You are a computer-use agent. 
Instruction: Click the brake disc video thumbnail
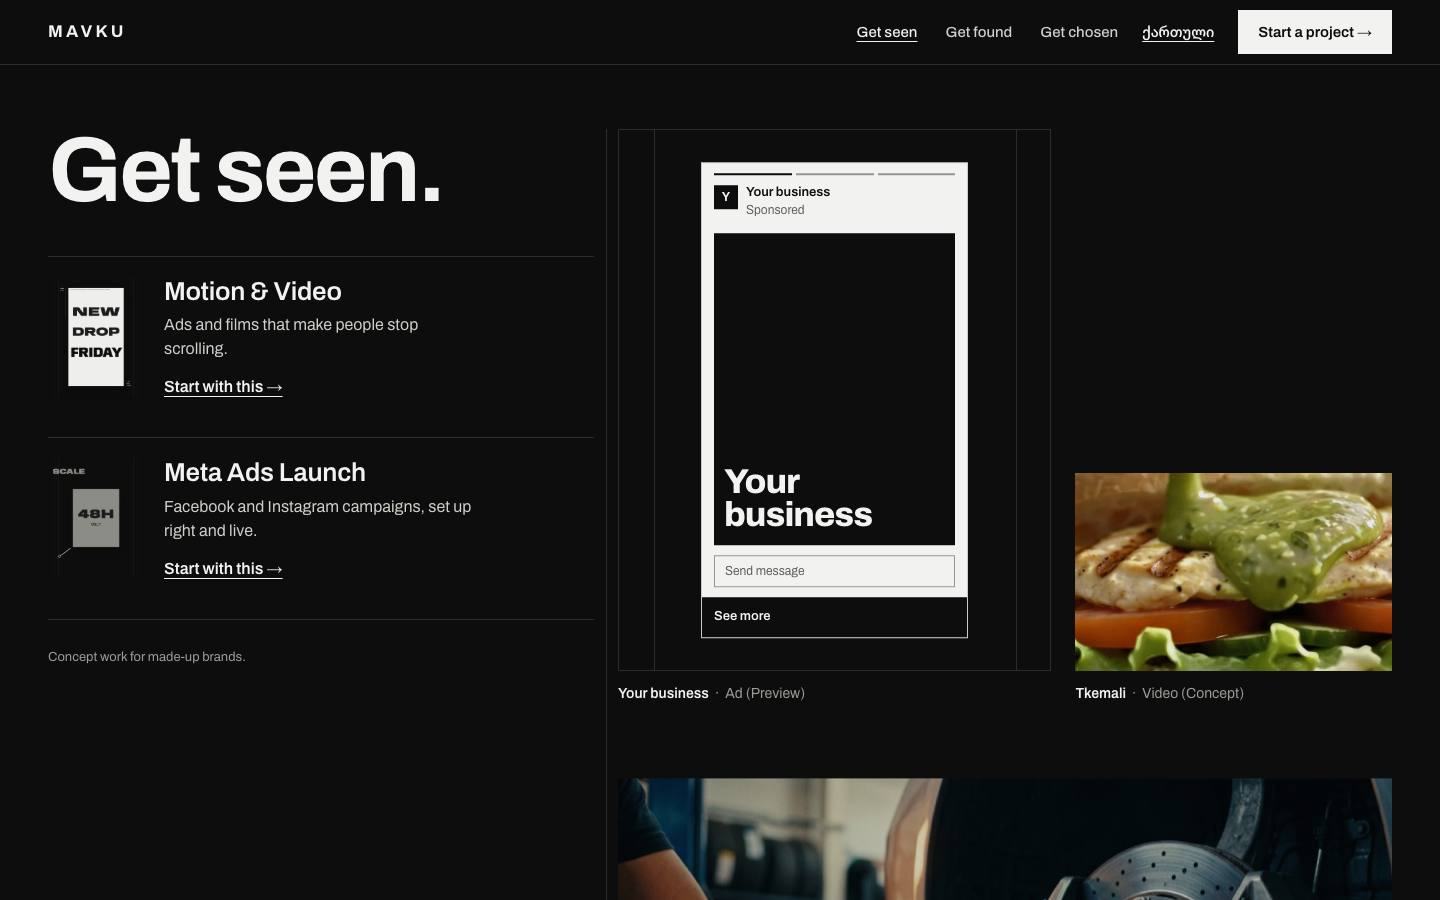click(1005, 839)
